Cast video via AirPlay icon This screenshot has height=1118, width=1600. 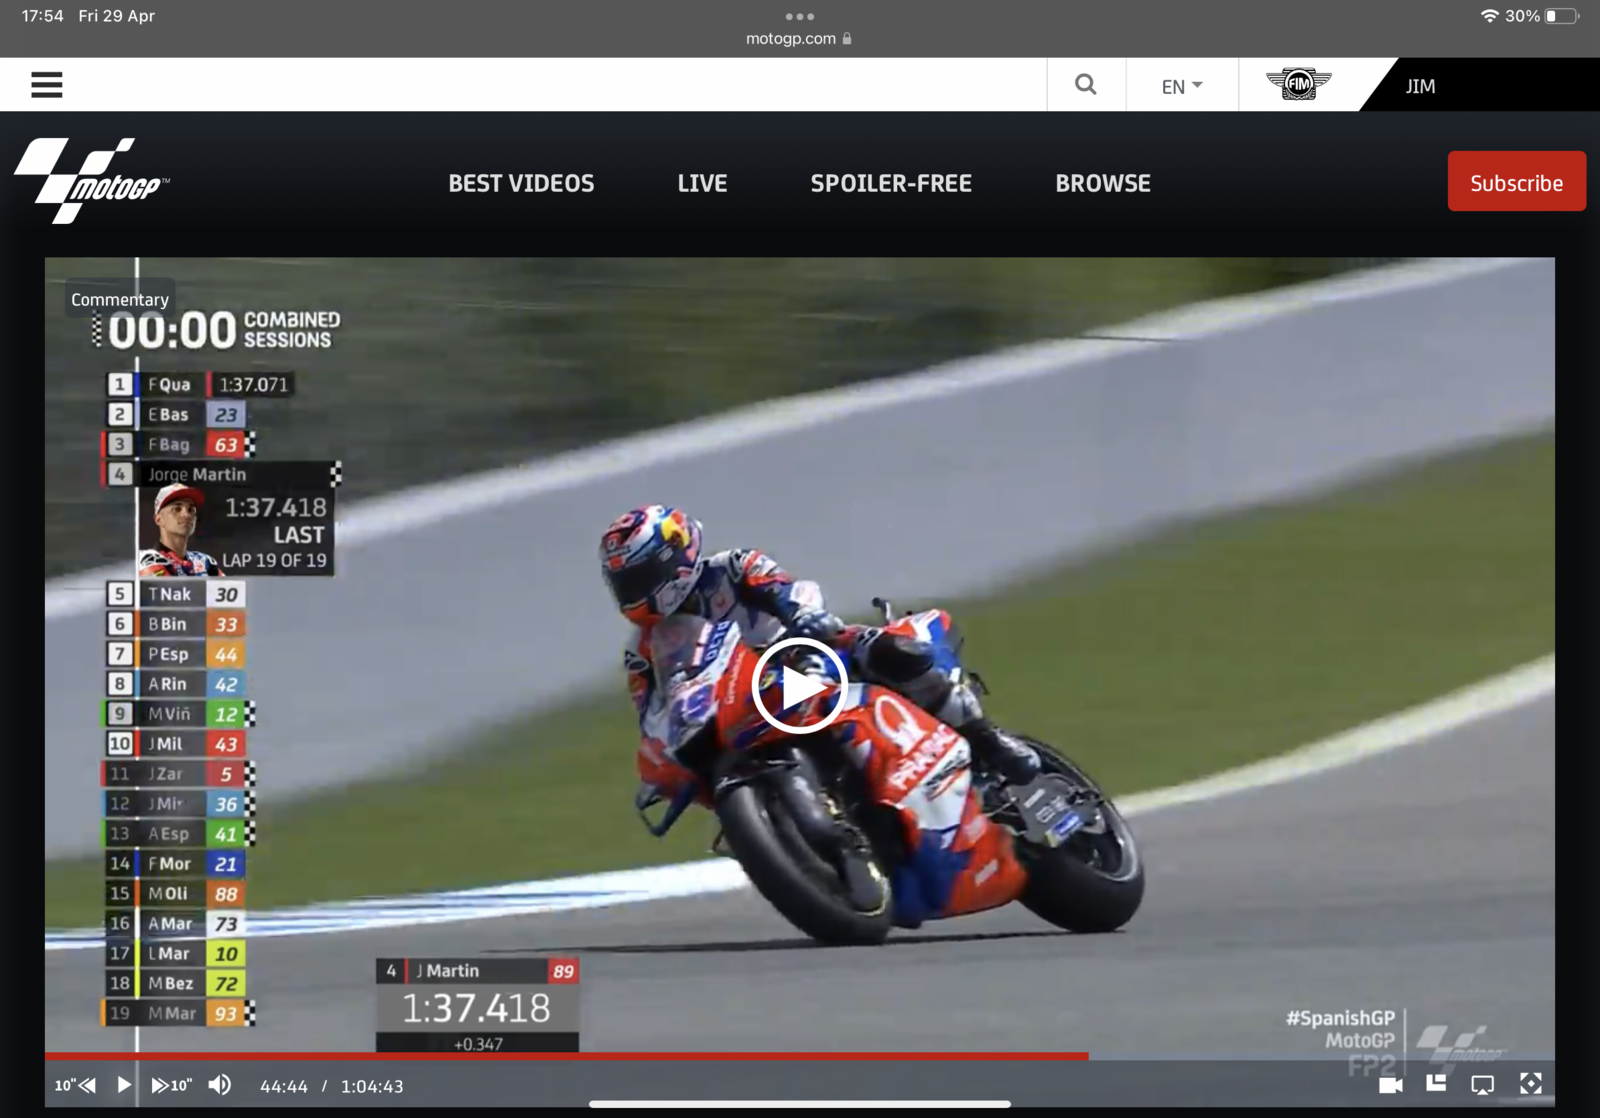tap(1483, 1085)
